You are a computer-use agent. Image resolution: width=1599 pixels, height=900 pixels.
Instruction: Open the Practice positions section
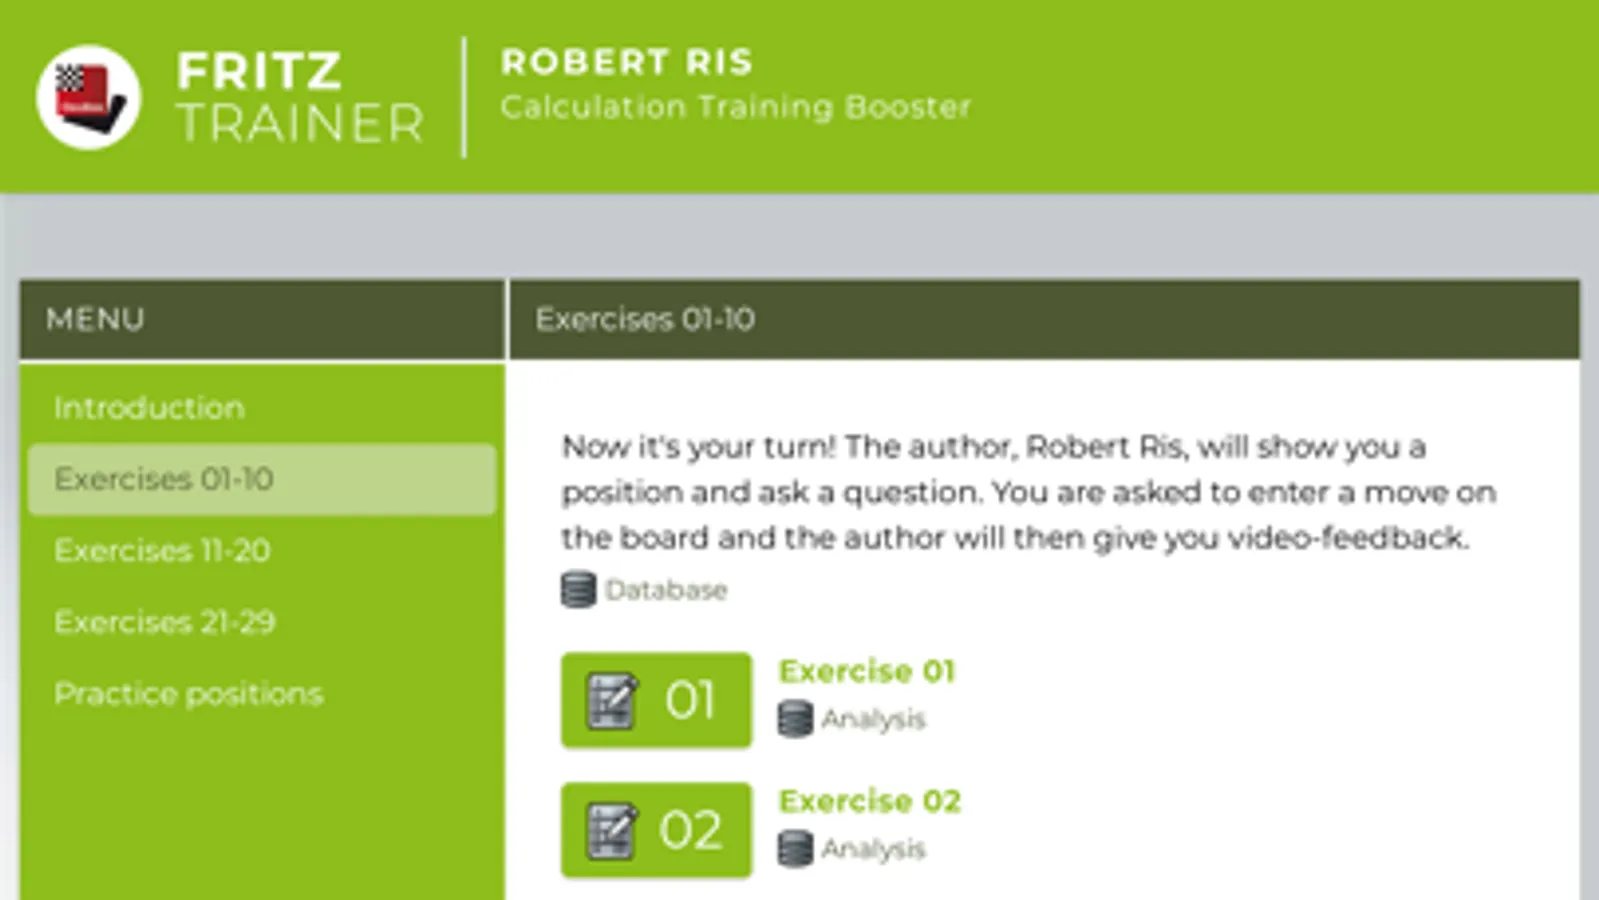click(188, 694)
